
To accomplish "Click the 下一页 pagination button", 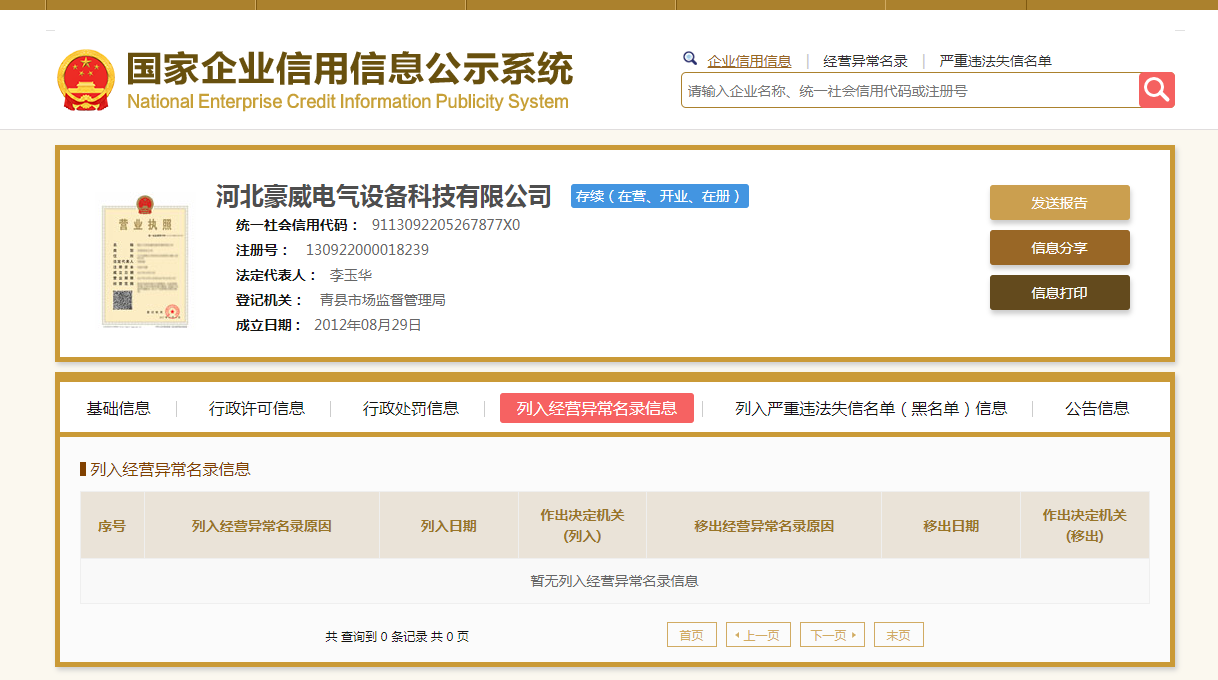I will [832, 635].
